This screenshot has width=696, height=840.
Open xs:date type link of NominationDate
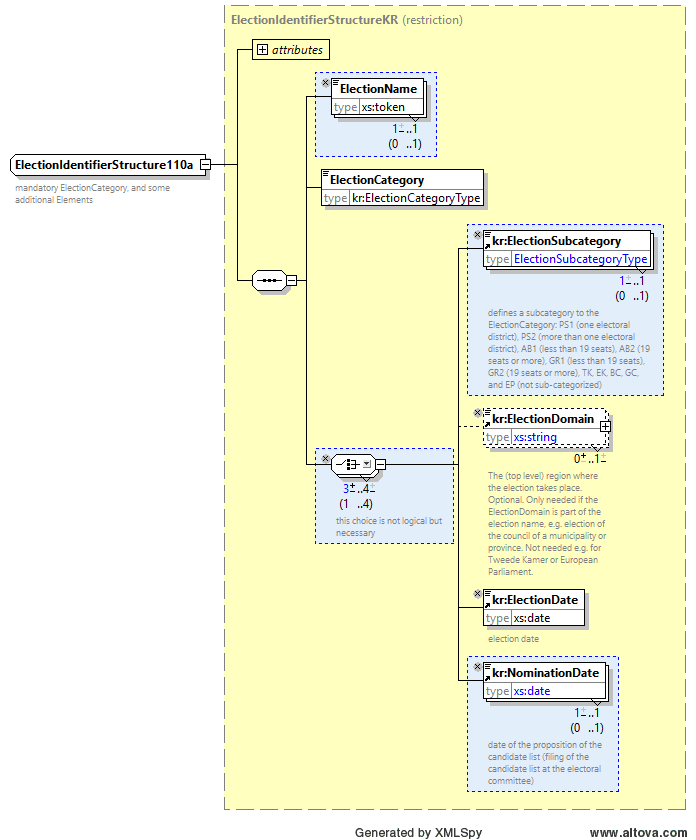(532, 691)
